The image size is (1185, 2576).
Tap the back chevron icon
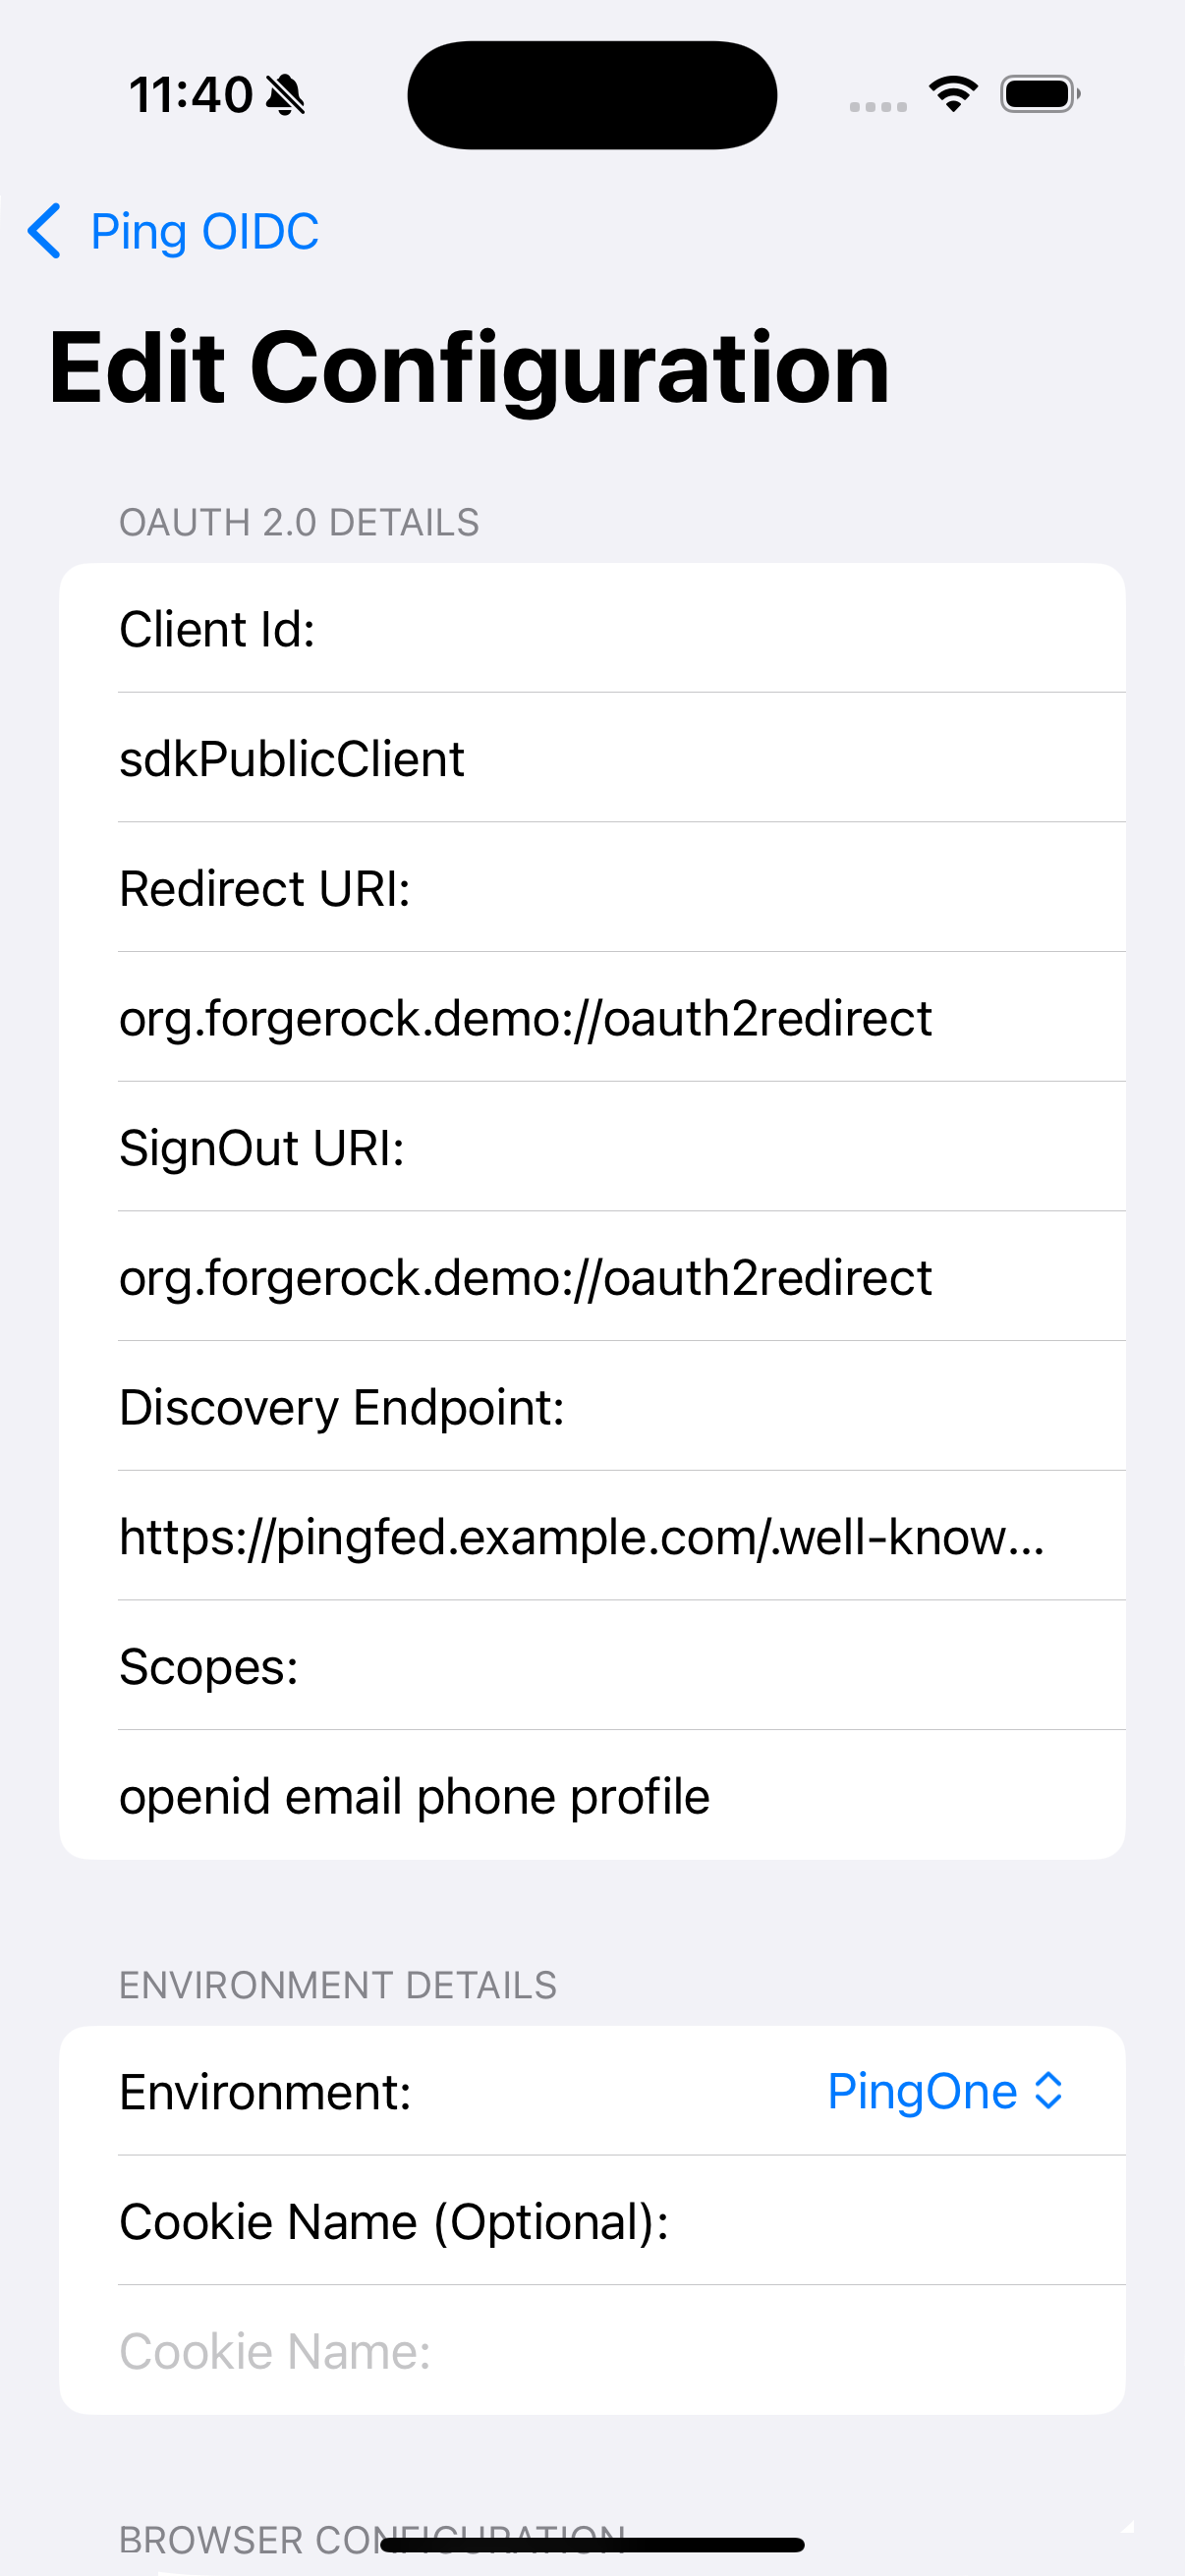[45, 231]
